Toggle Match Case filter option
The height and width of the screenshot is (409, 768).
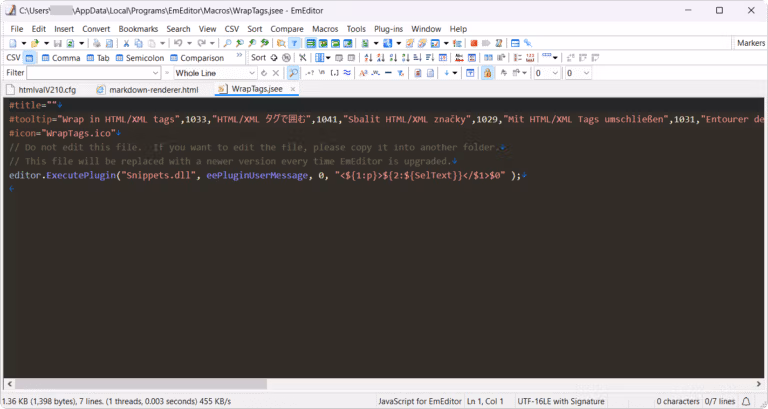pos(363,73)
